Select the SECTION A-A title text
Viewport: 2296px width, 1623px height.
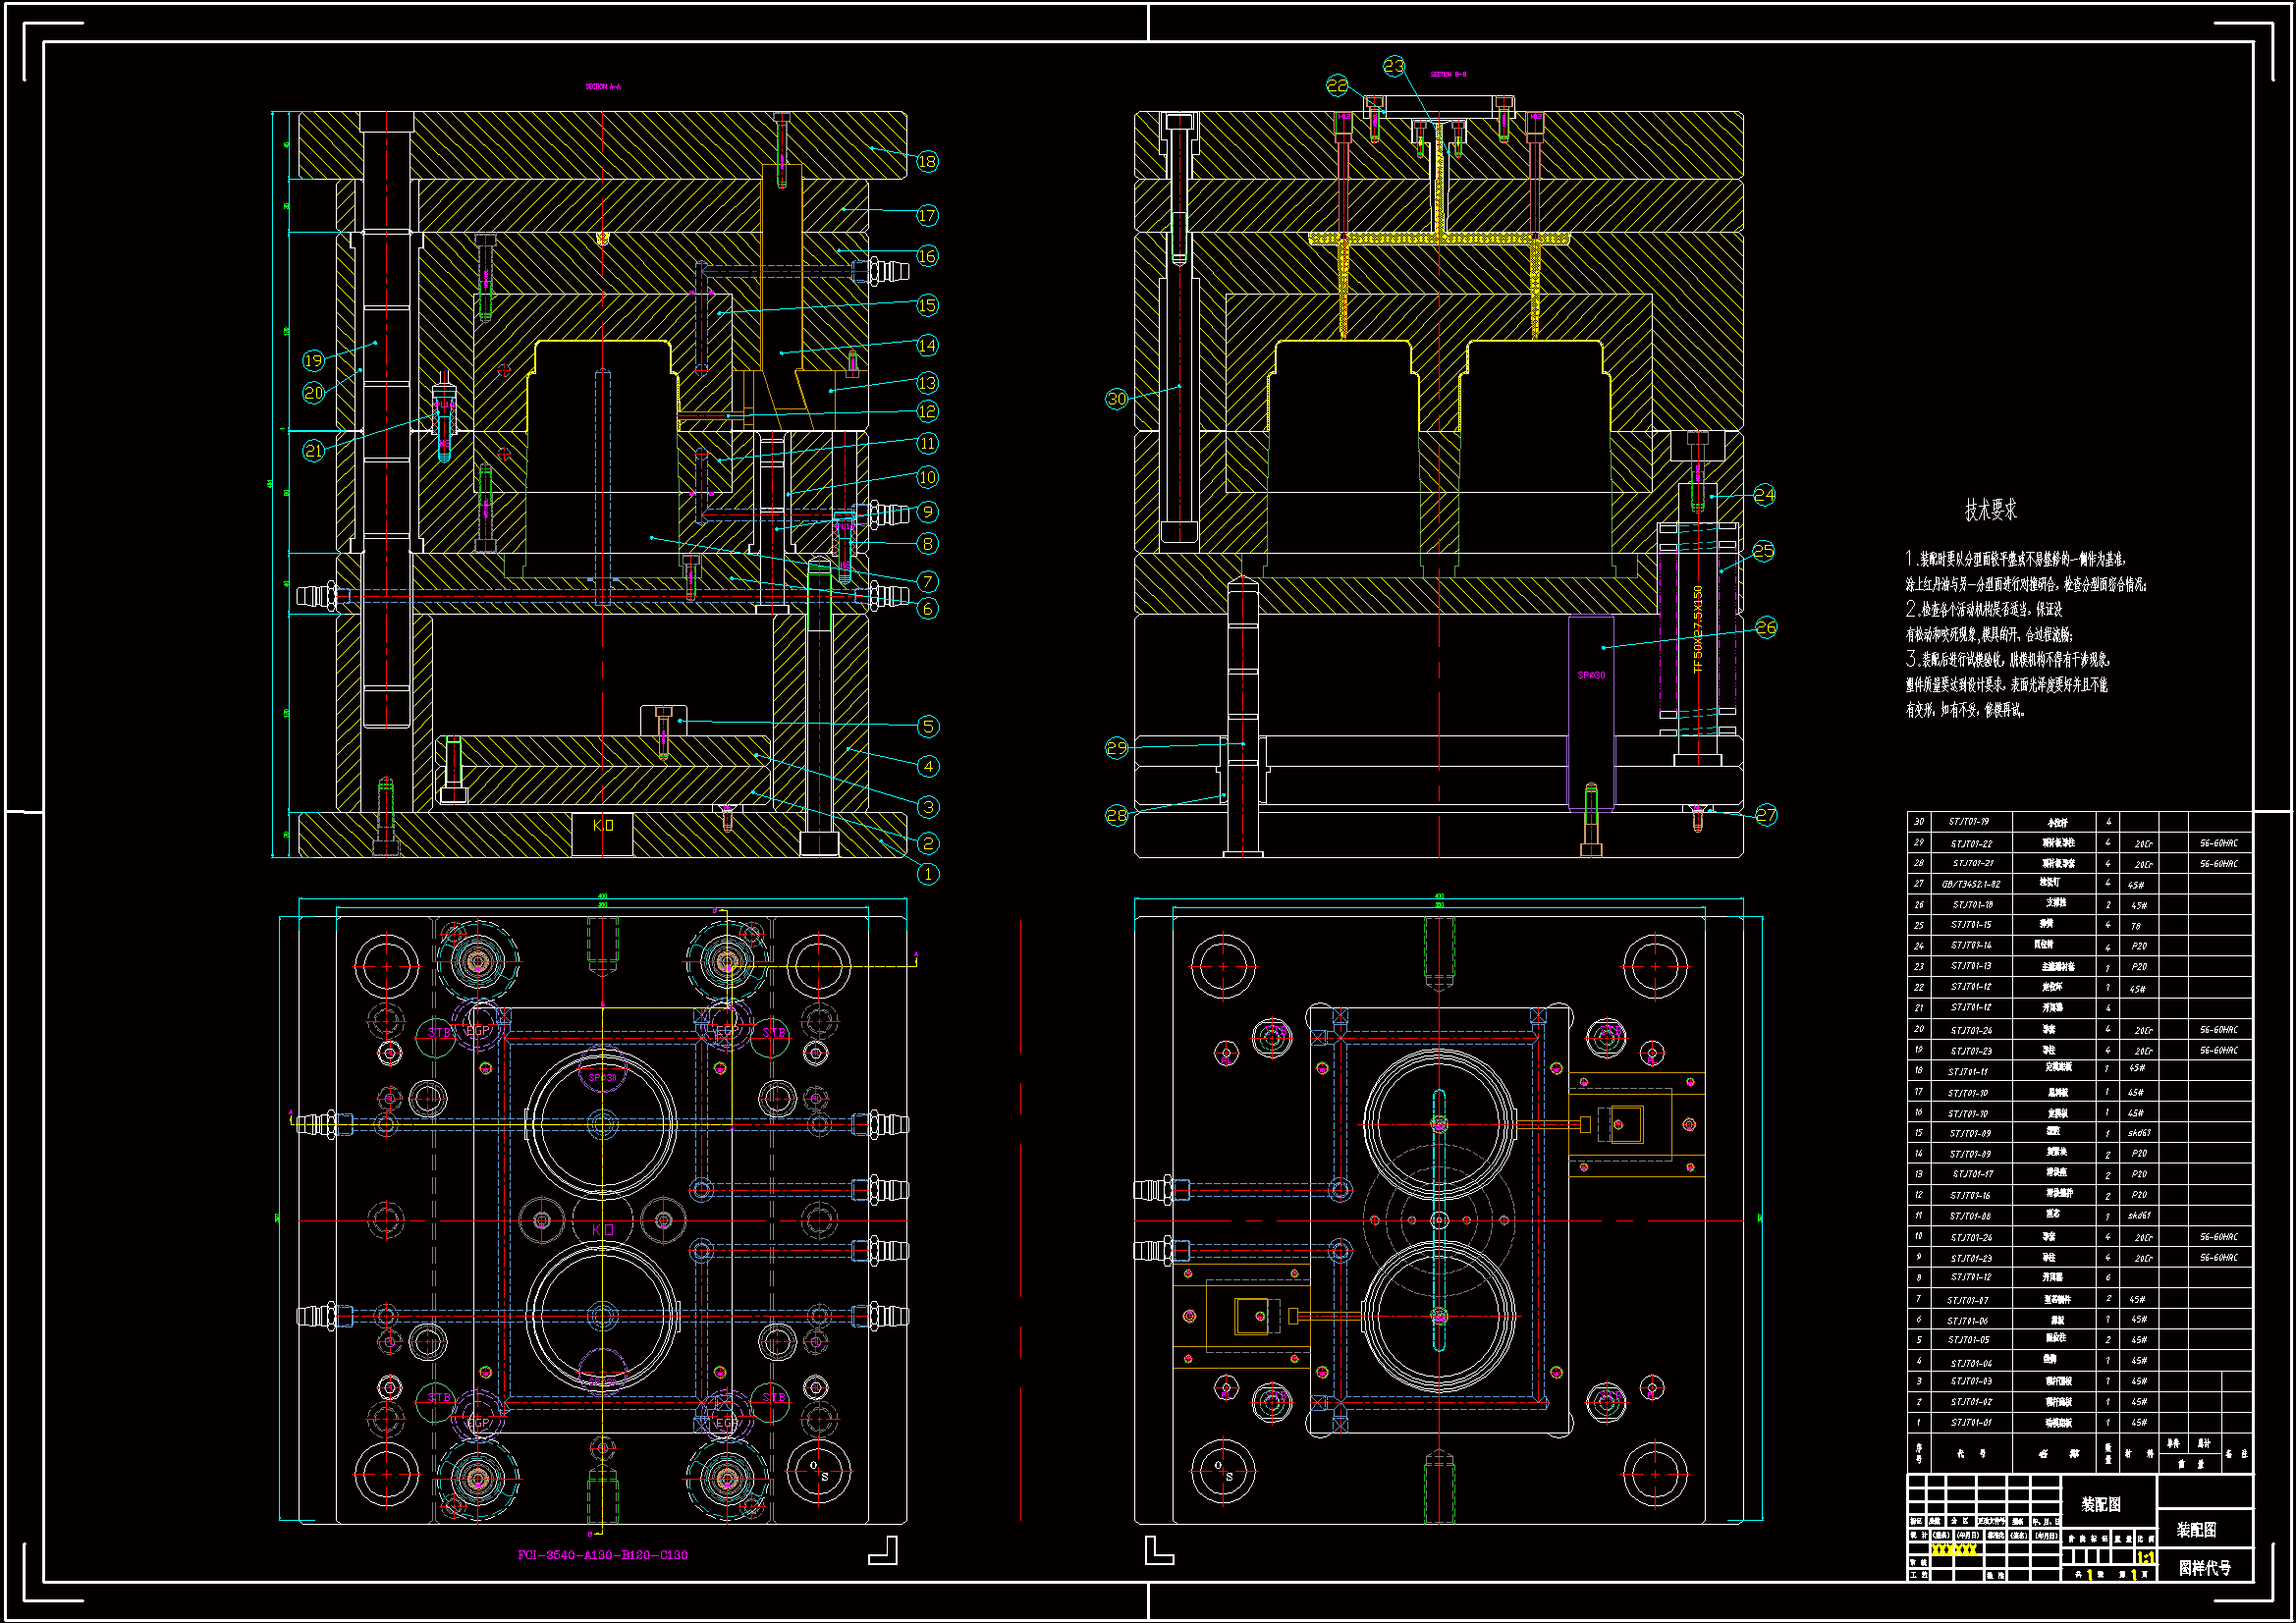[603, 87]
